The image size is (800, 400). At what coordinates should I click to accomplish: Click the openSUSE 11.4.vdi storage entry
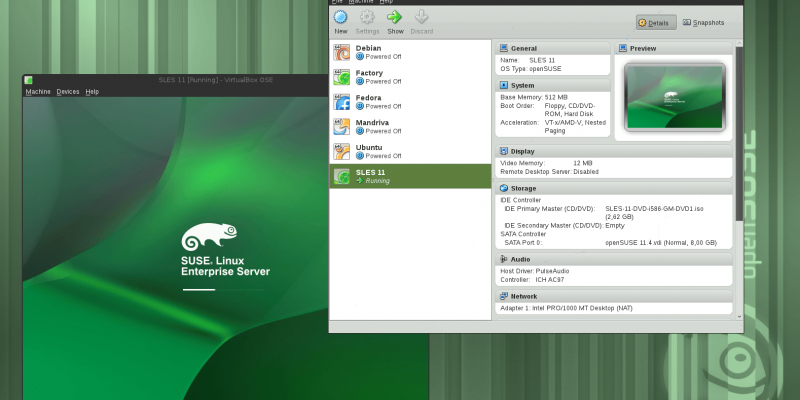tap(661, 243)
